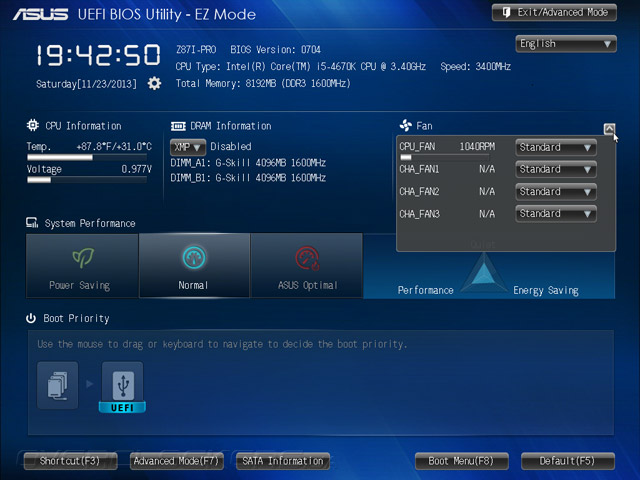Click the XMP Disabled status text
This screenshot has width=640, height=480.
(231, 147)
